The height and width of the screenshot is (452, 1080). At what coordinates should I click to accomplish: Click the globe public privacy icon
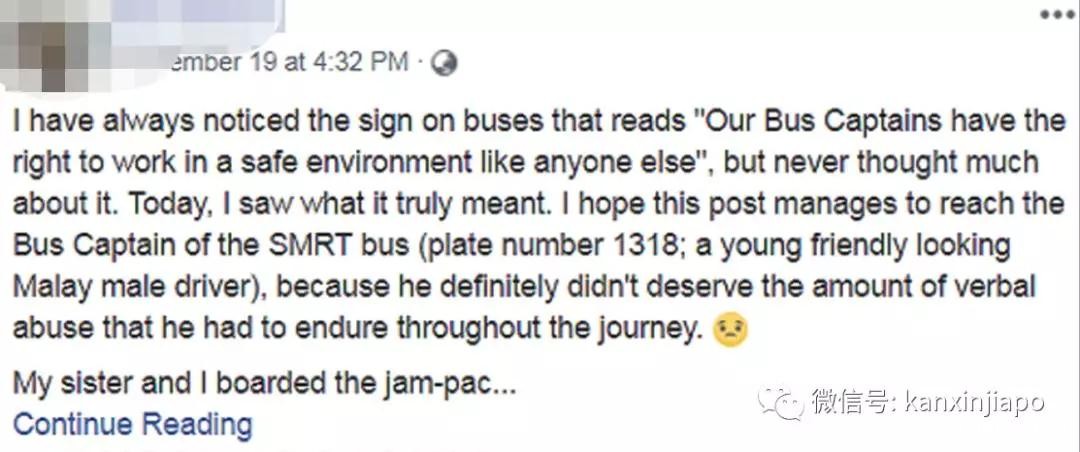click(445, 62)
